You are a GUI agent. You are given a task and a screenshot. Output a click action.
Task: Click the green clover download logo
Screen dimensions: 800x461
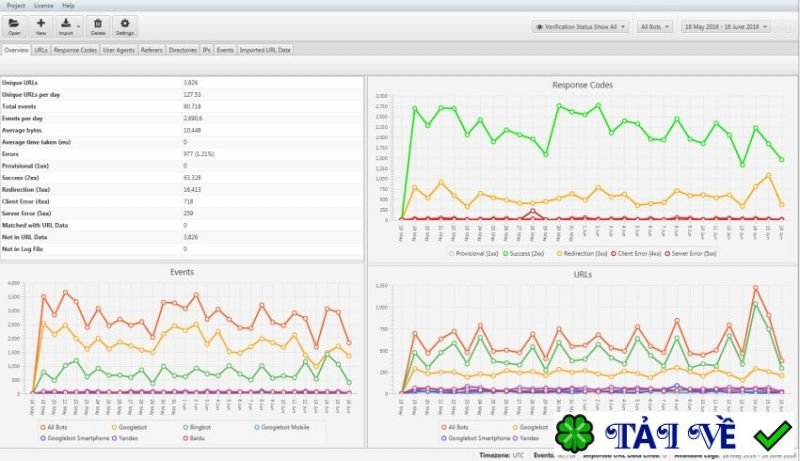pos(575,434)
